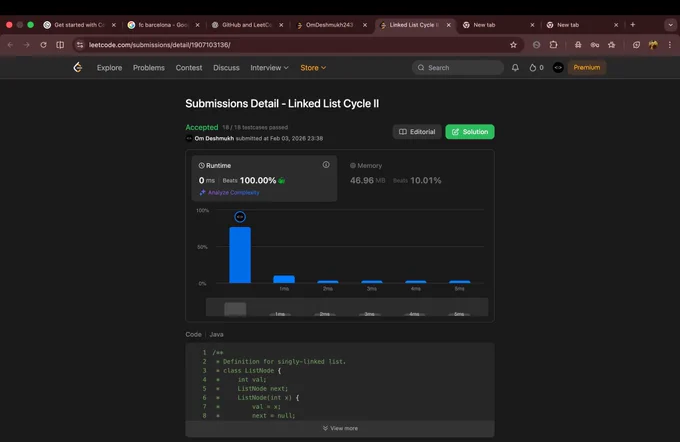Image resolution: width=680 pixels, height=442 pixels.
Task: Open new tab with plus button
Action: (x=633, y=25)
